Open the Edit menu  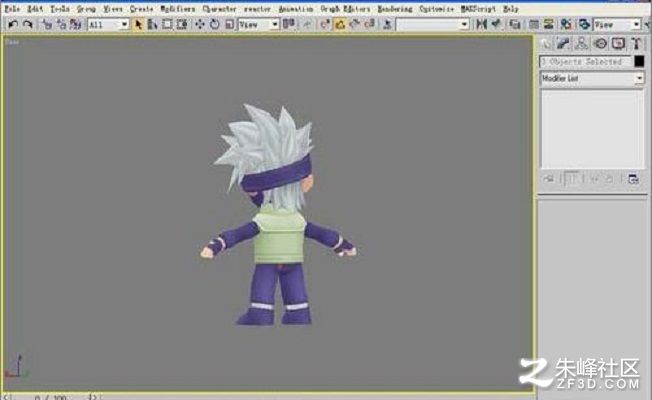[35, 9]
